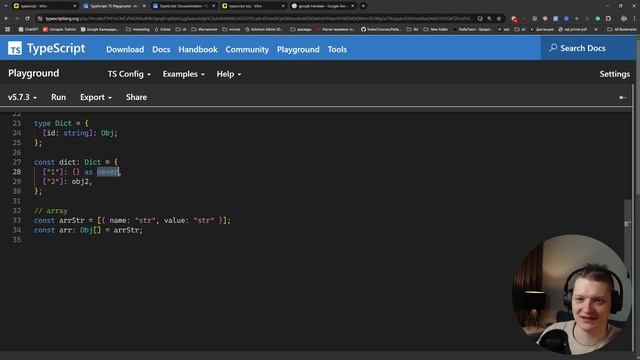640x360 pixels.
Task: Close the TypeScript TS Playground tab
Action: 144,6
